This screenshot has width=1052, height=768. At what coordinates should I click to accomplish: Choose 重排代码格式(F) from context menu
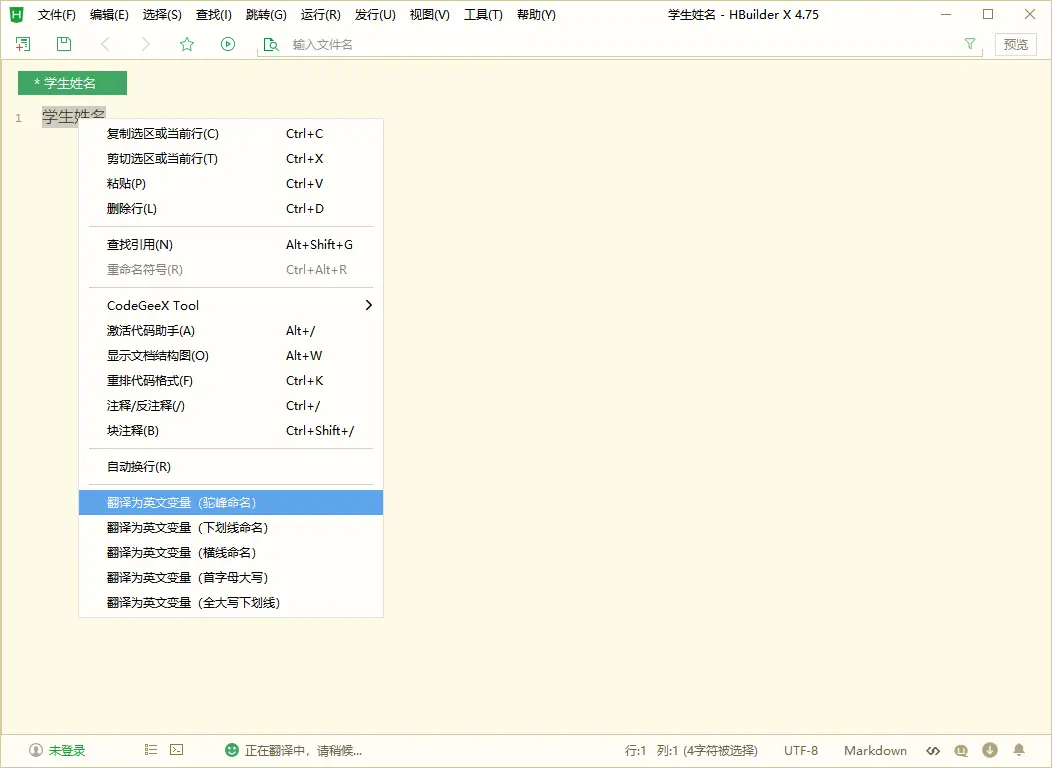click(x=150, y=381)
